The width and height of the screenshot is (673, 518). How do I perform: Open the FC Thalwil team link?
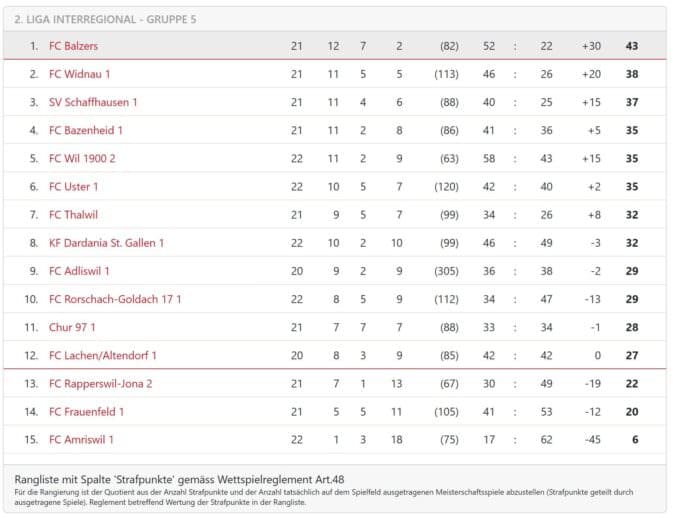[73, 214]
